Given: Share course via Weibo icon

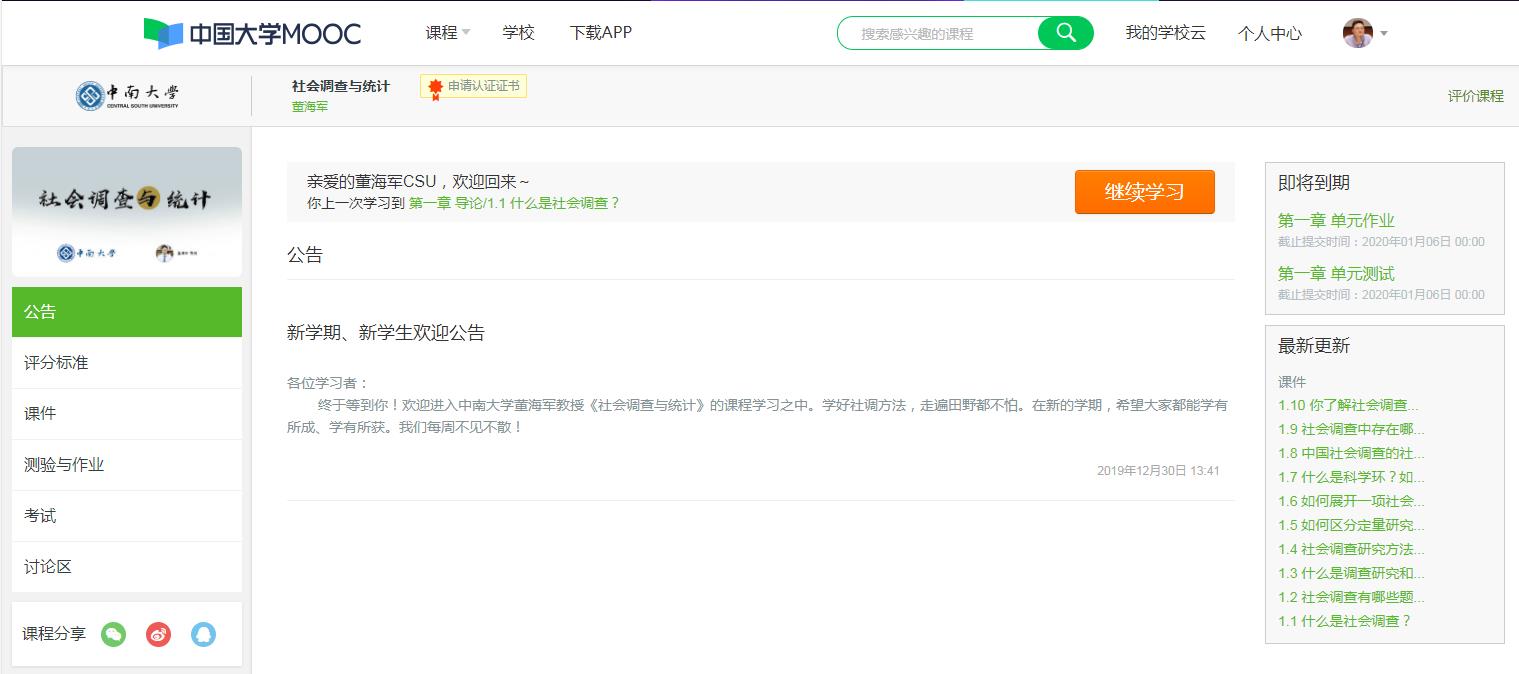Looking at the screenshot, I should click(x=159, y=634).
